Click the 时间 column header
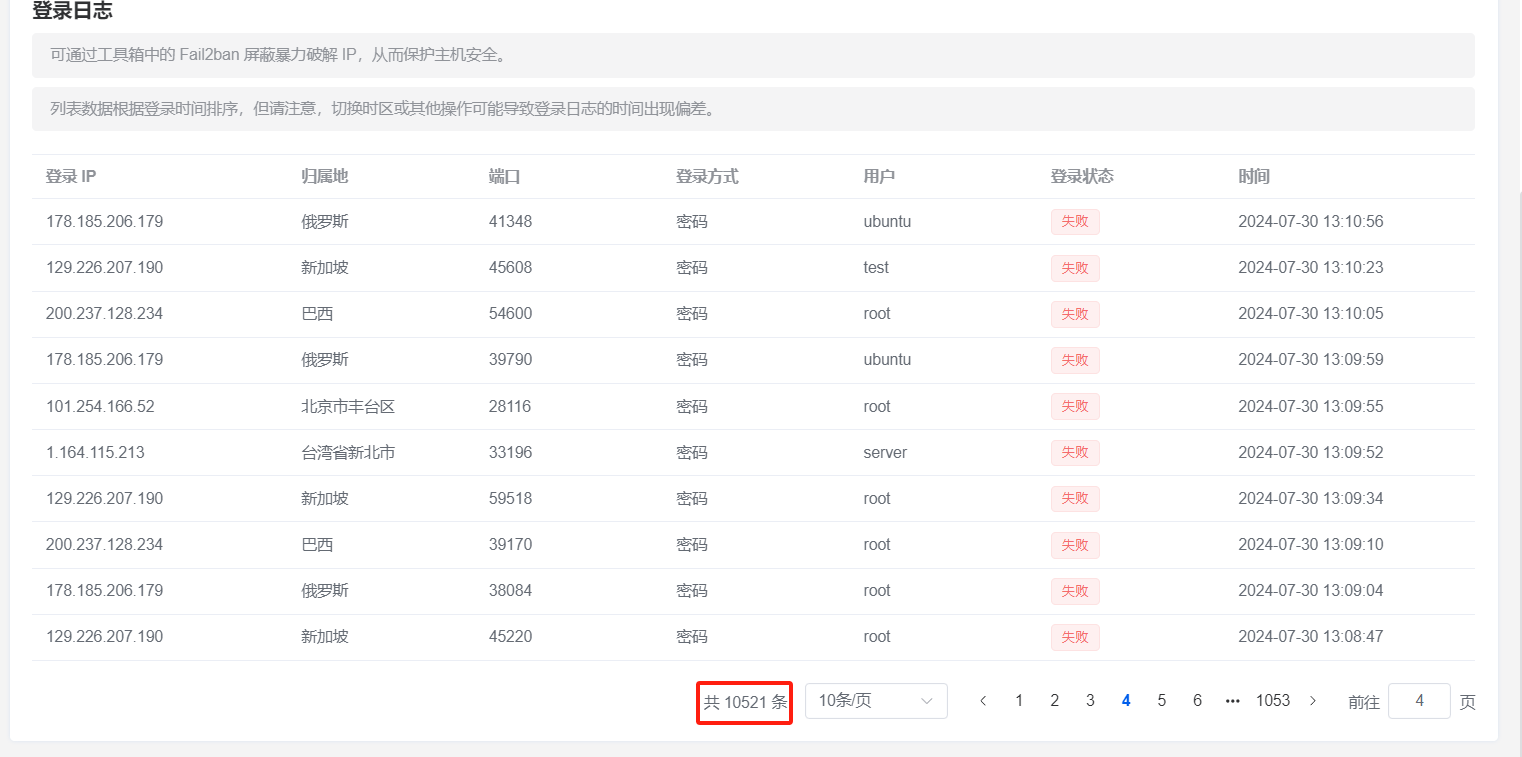Screen dimensions: 1522x757 tap(1254, 176)
